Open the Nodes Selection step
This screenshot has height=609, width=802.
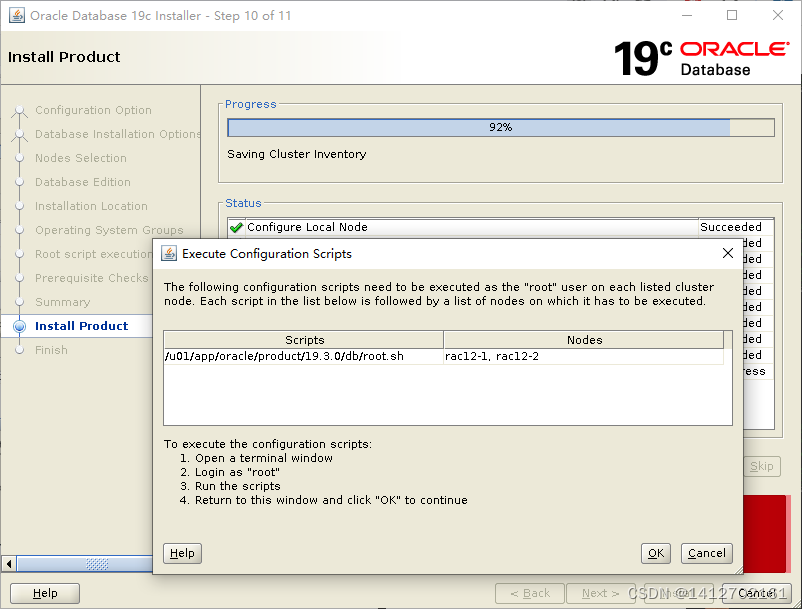point(81,158)
